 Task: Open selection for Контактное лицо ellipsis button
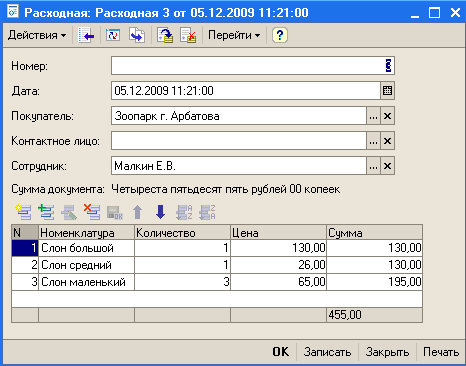click(373, 141)
